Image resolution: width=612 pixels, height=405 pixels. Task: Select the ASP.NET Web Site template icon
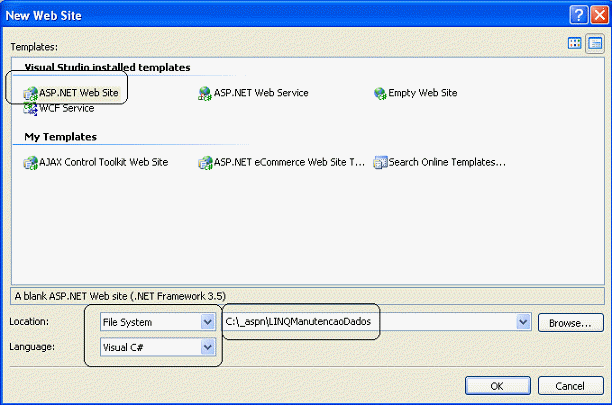30,94
